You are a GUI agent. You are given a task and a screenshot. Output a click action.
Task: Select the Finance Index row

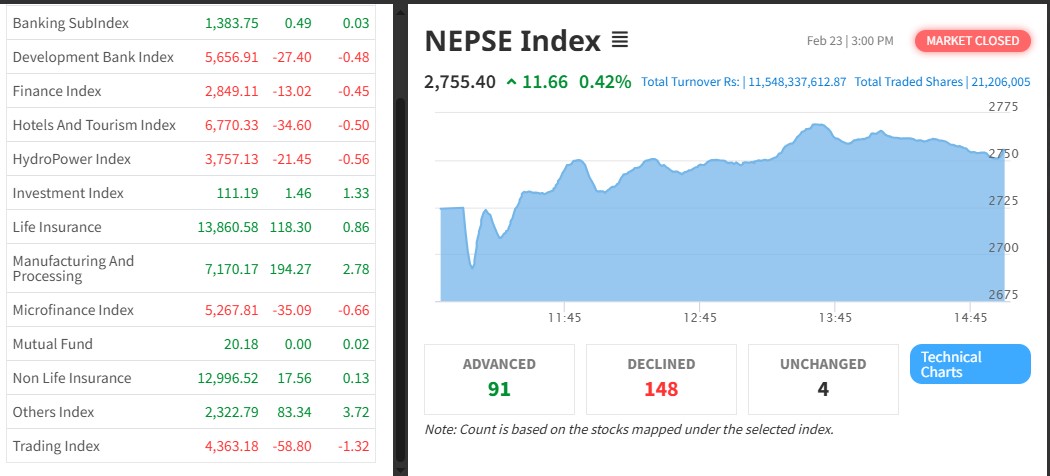(x=57, y=91)
